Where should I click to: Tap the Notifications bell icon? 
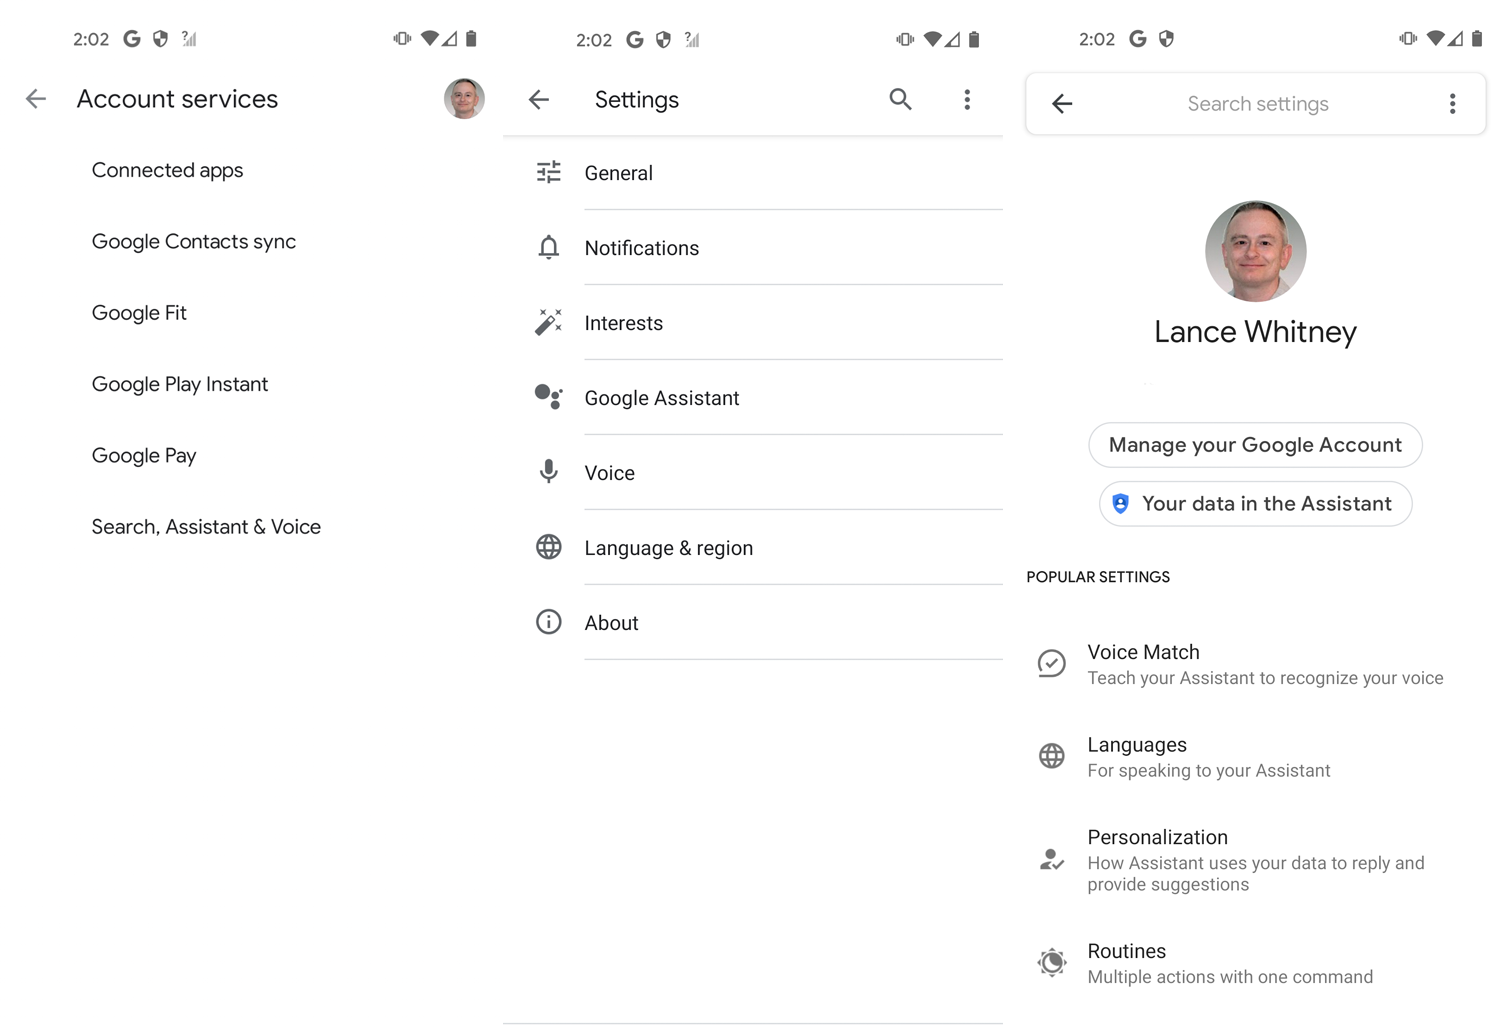click(548, 247)
